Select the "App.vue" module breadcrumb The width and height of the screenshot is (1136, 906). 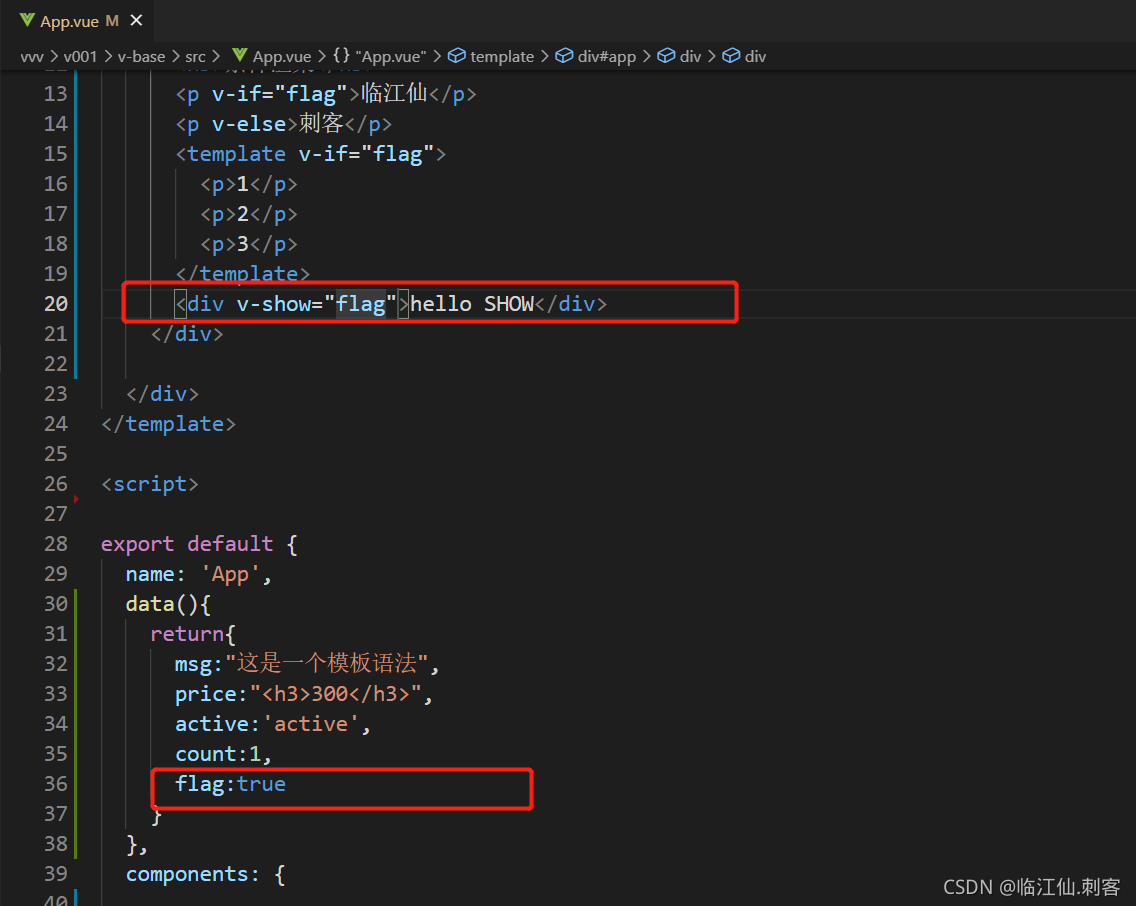[x=390, y=56]
